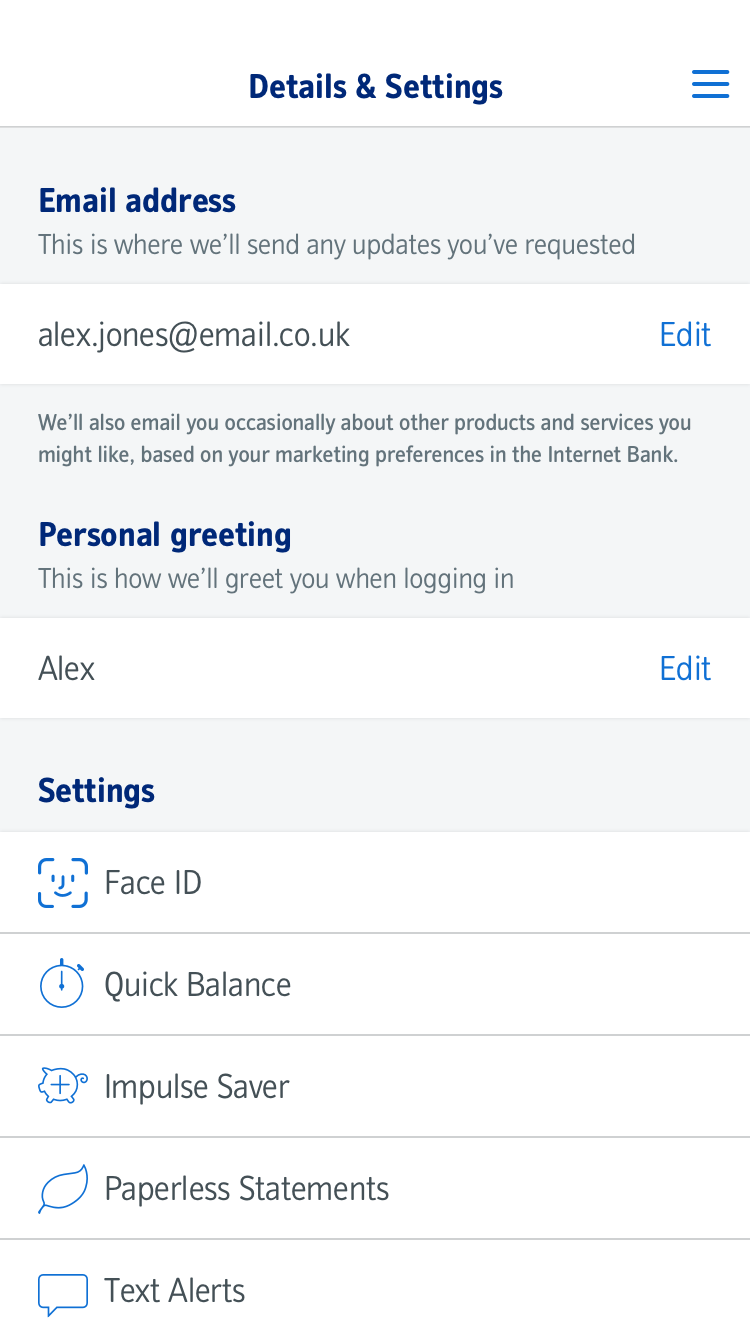Select the Impulse Saver label

click(197, 1087)
